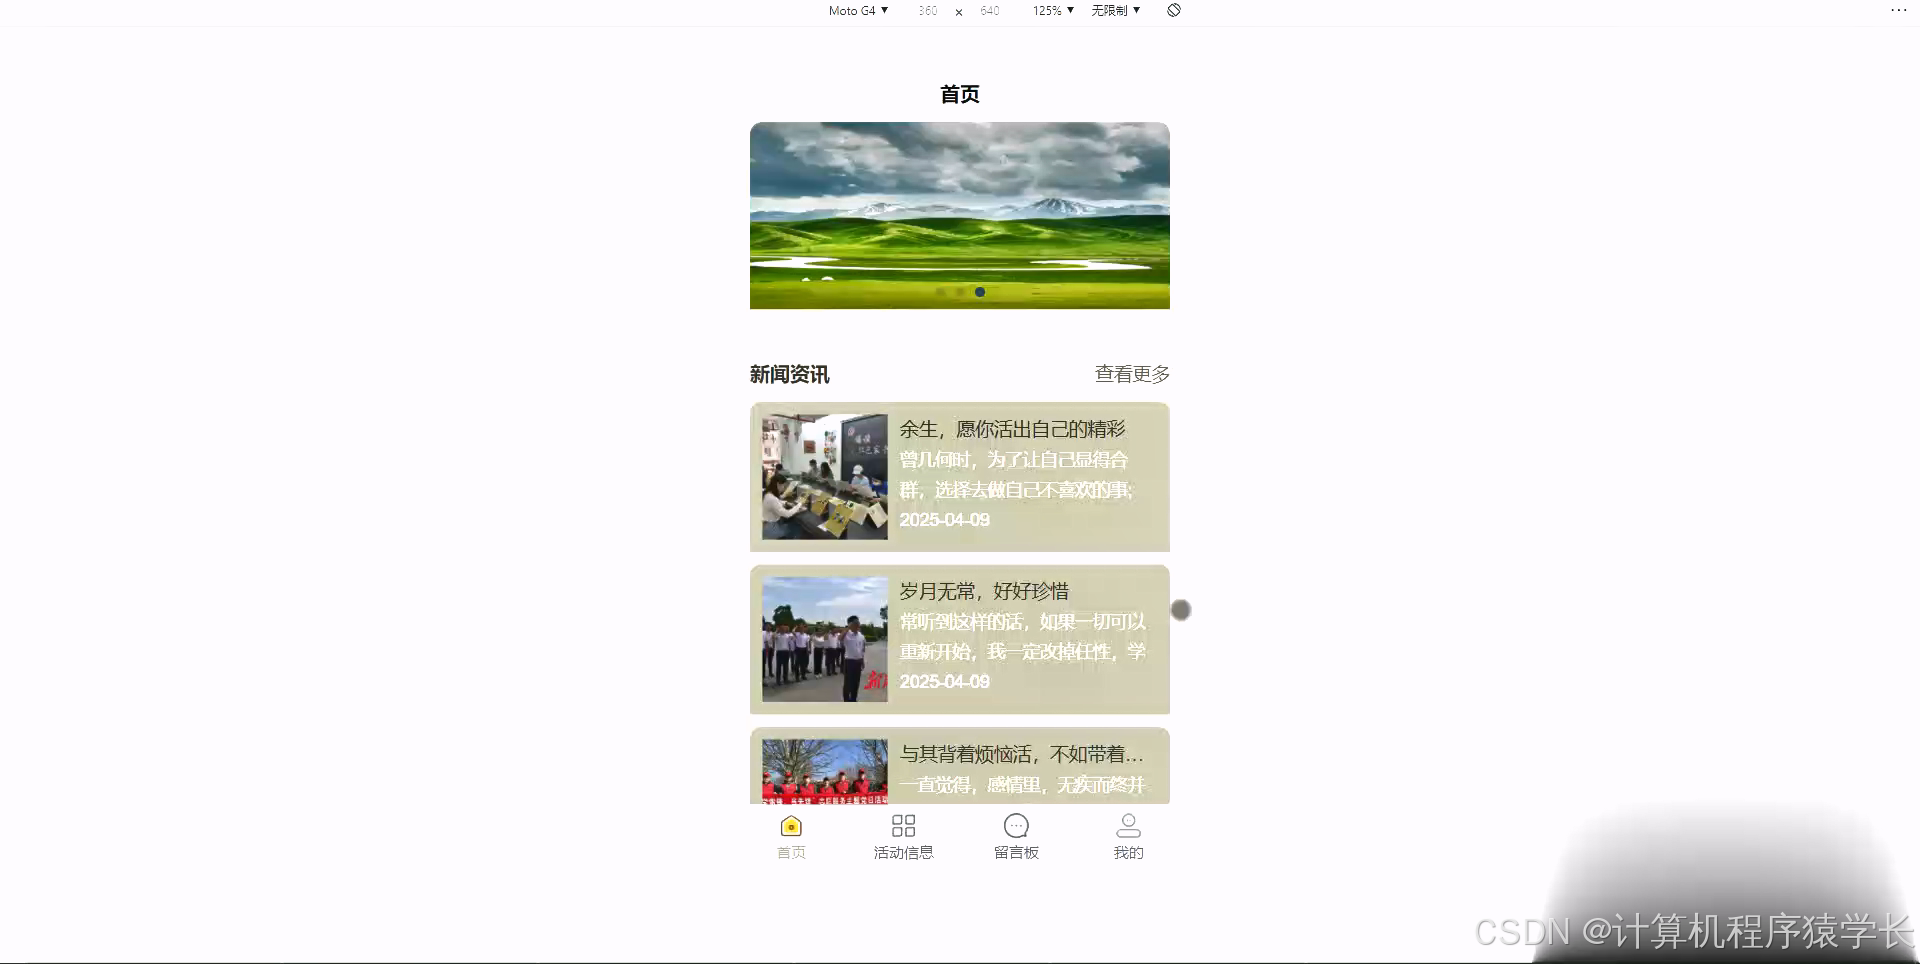Viewport: 1920px width, 964px height.
Task: Click the device width field showing 360
Action: [x=927, y=11]
